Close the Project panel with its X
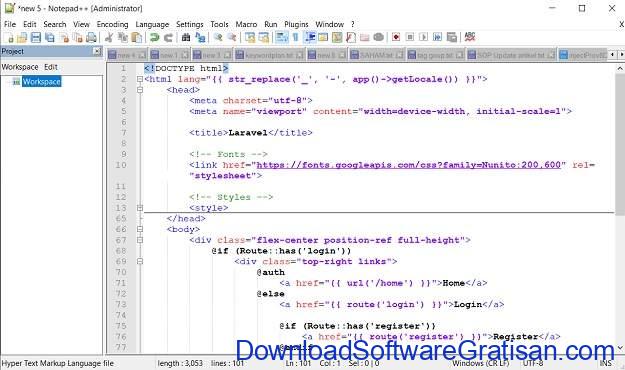 [97, 51]
